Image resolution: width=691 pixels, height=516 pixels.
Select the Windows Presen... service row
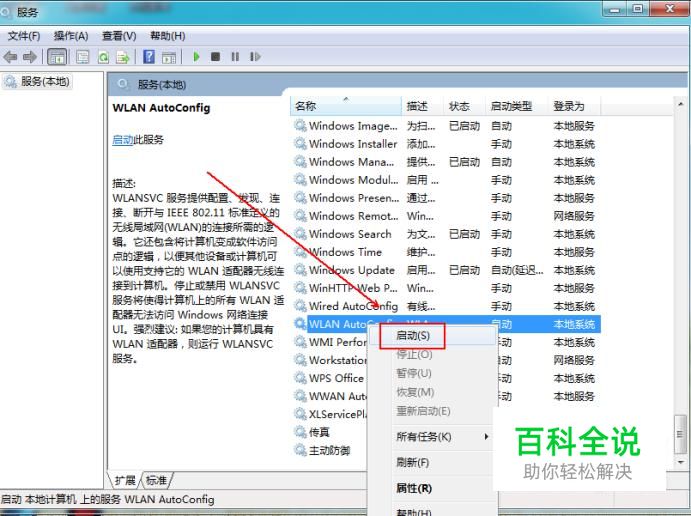point(446,198)
